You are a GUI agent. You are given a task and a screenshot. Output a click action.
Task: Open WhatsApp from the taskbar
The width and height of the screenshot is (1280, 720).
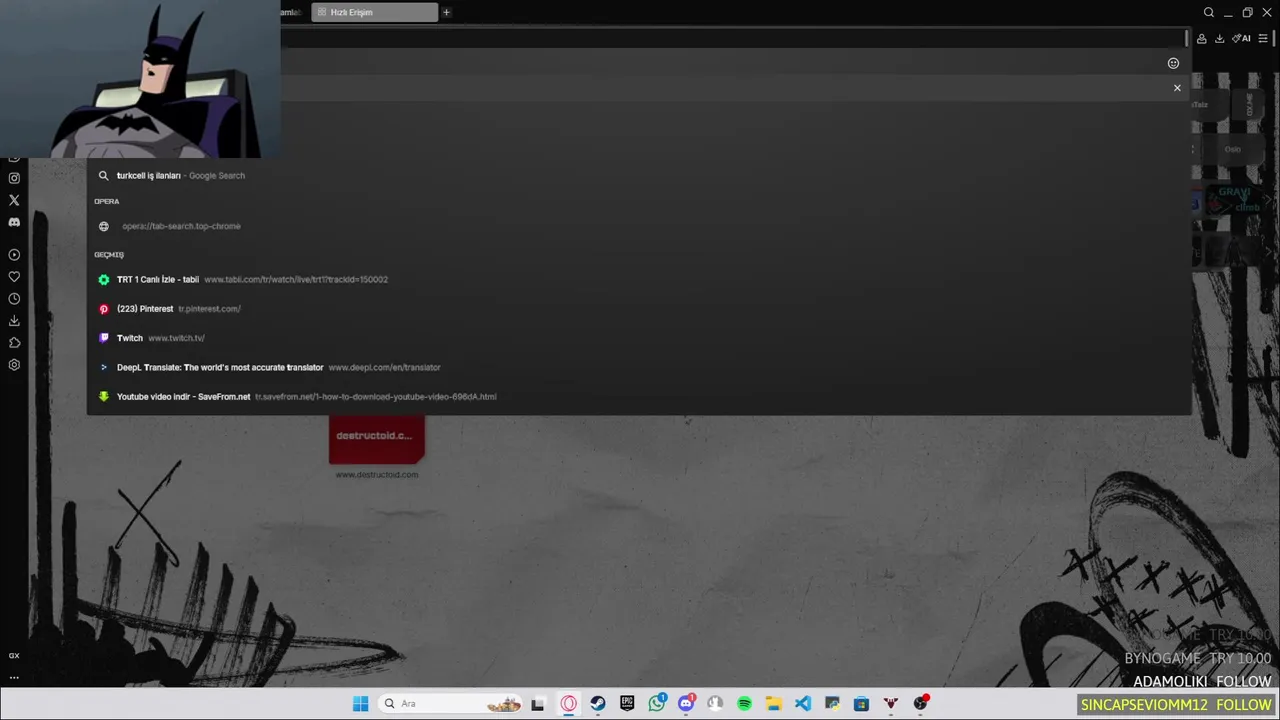pyautogui.click(x=657, y=704)
